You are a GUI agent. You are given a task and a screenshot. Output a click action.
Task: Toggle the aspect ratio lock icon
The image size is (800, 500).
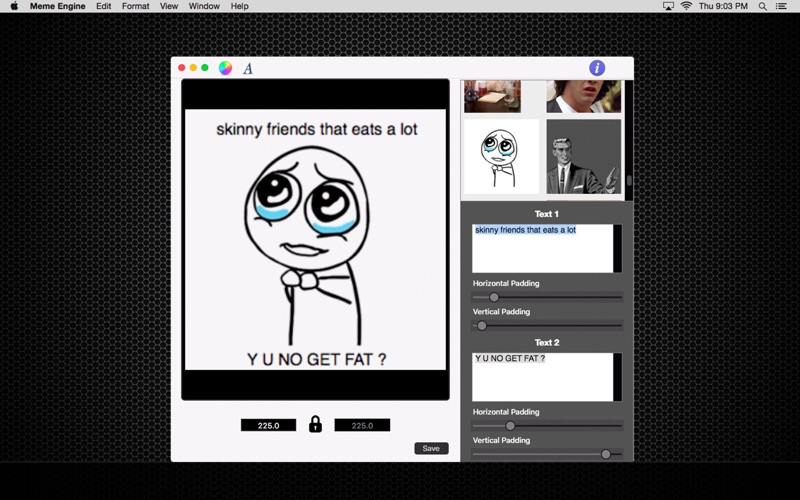[x=315, y=424]
